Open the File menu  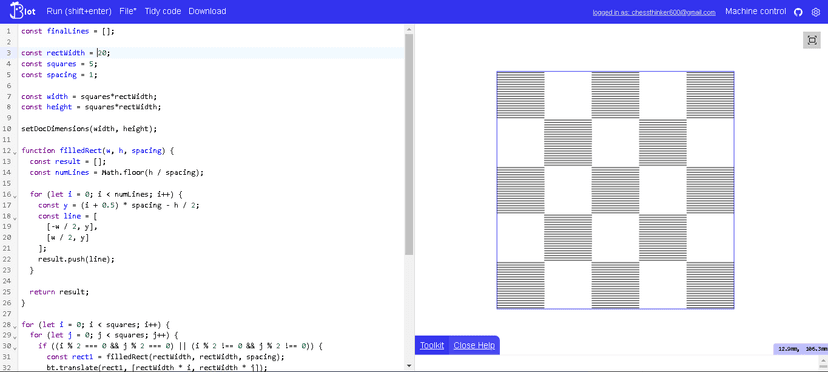click(128, 11)
